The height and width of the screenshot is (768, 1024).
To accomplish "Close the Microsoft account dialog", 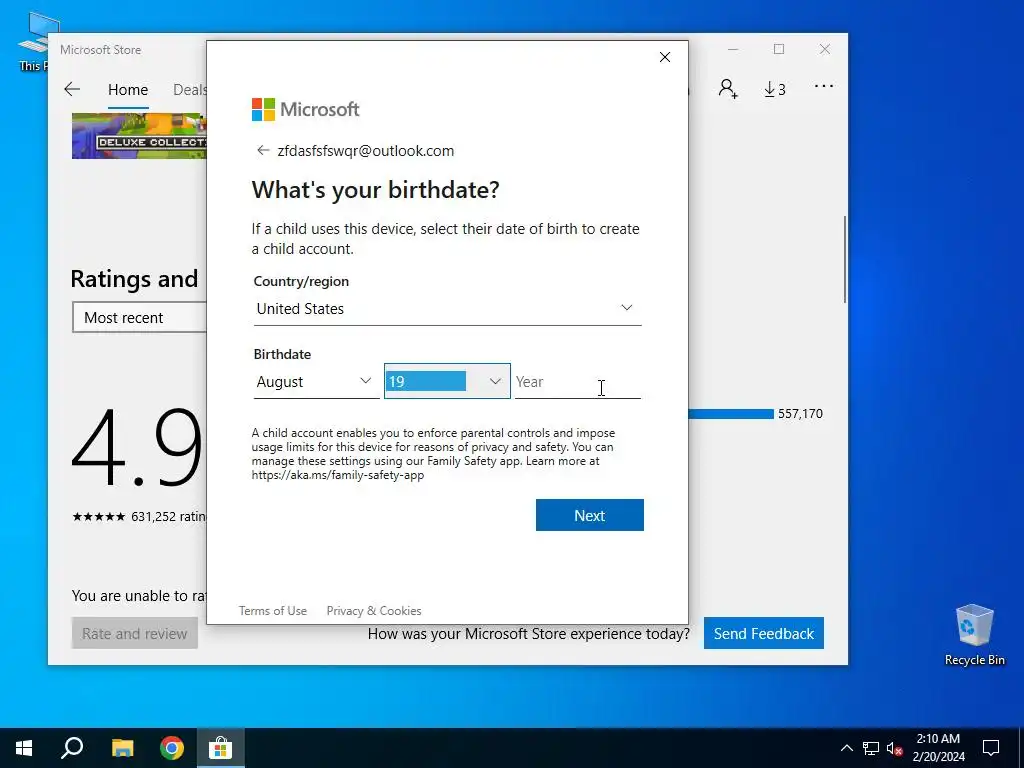I will (665, 57).
